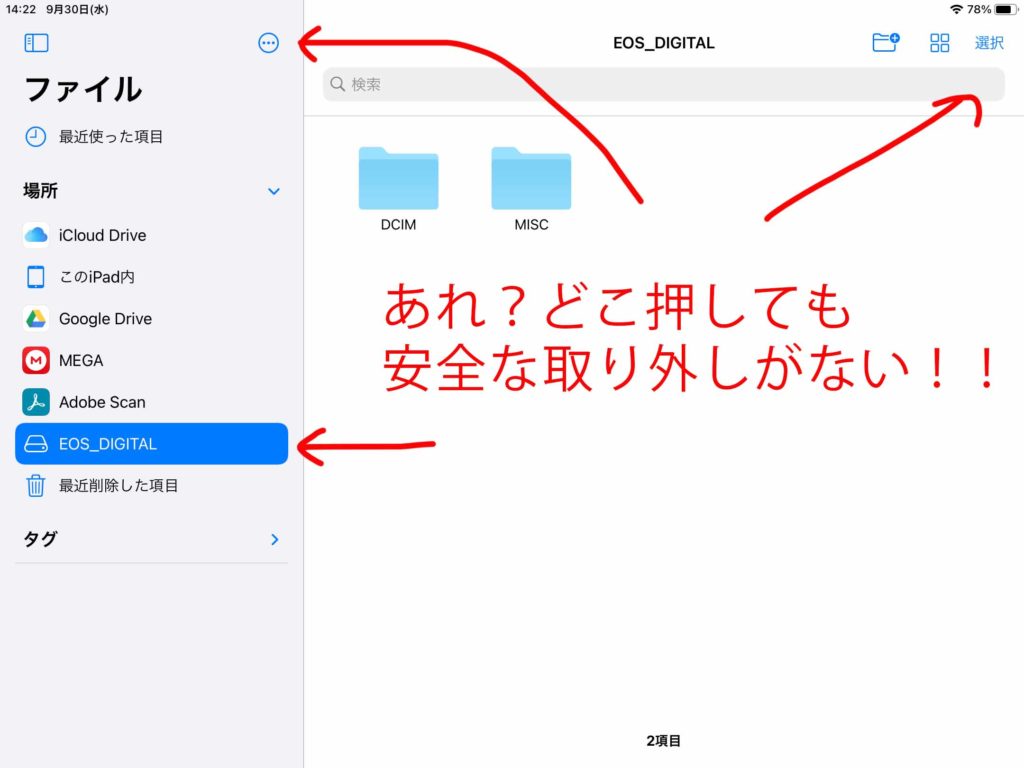Toggle the sidebar with the panel icon
The height and width of the screenshot is (768, 1024).
pos(36,43)
